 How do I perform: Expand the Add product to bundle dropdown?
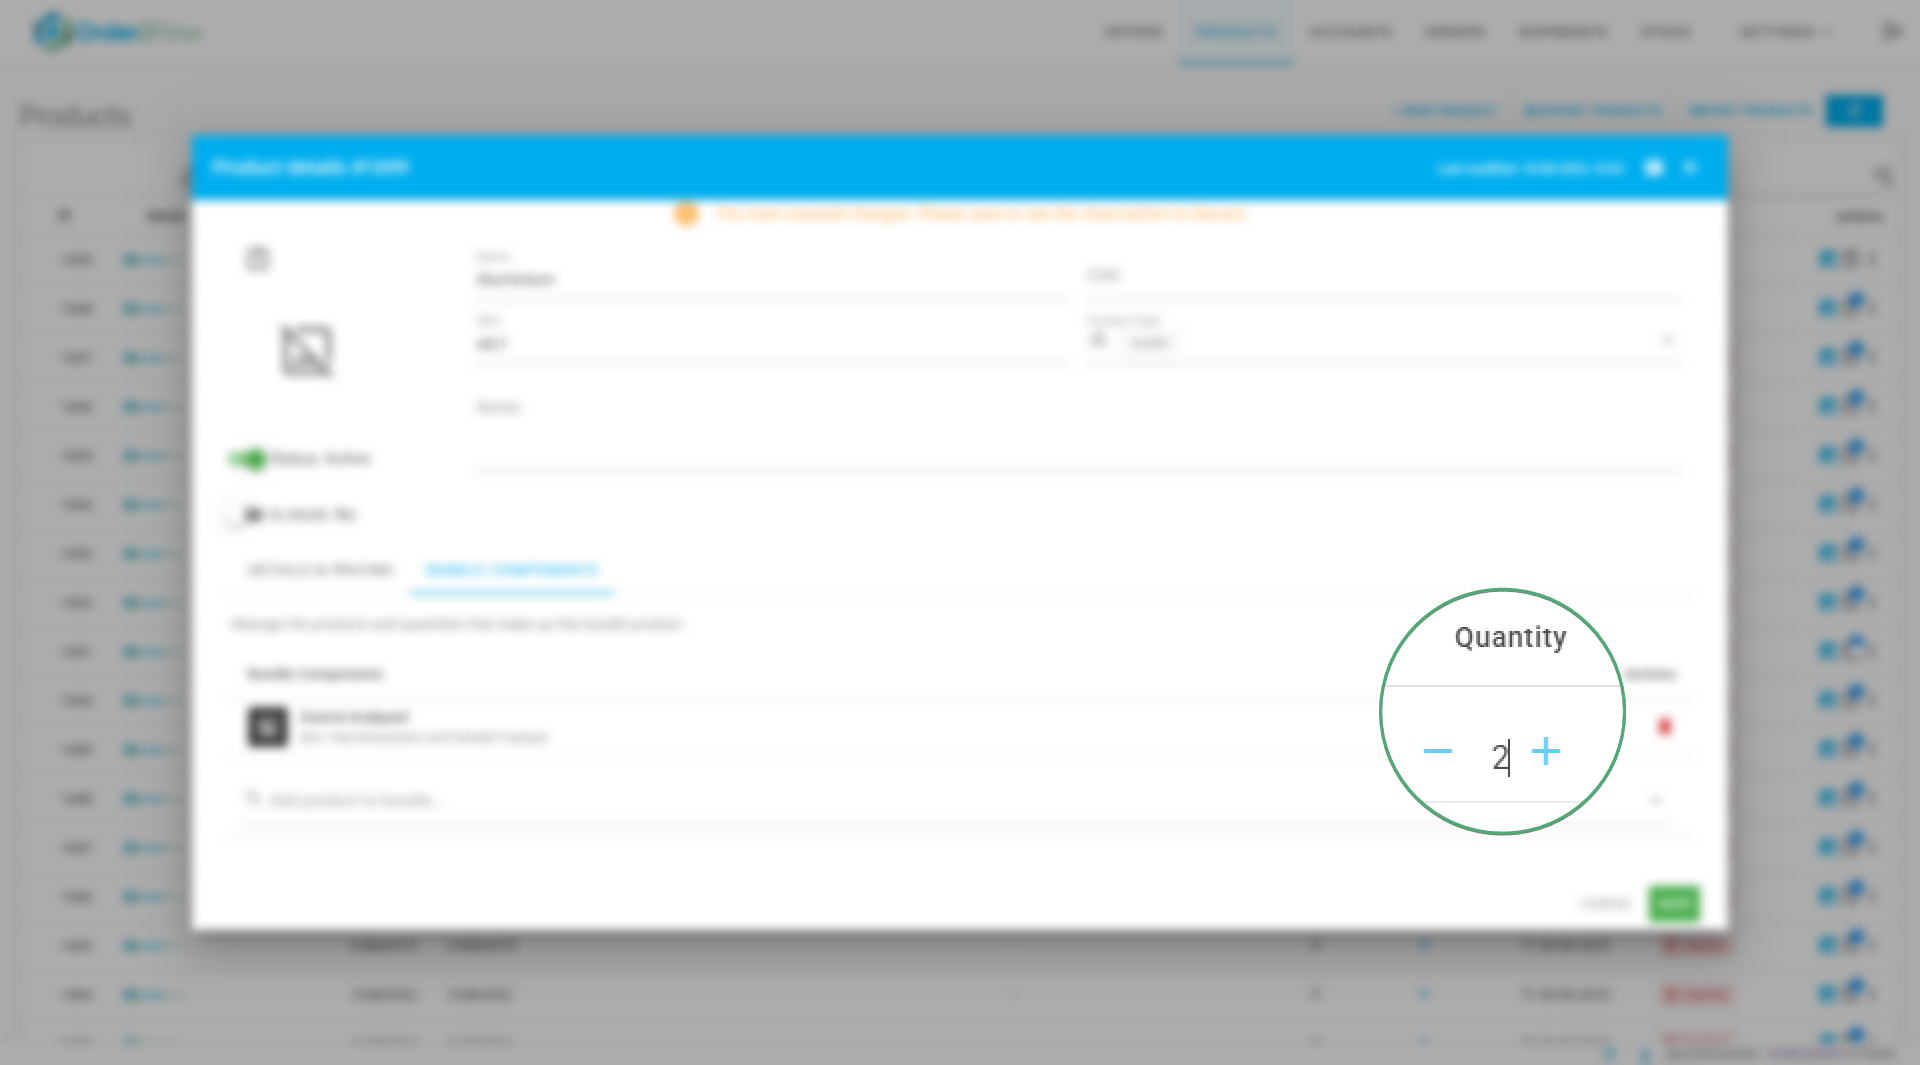click(x=1655, y=800)
